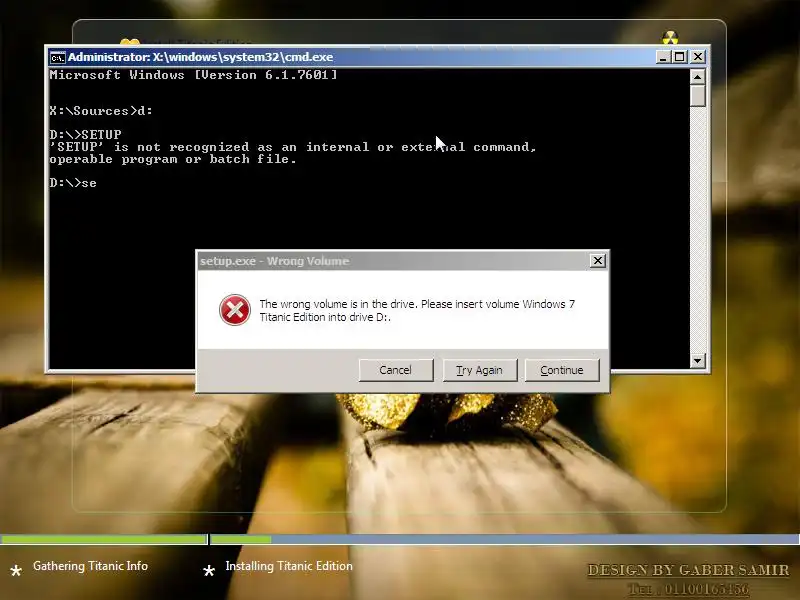This screenshot has height=600, width=800.
Task: Close the Administrator cmd.exe window
Action: click(x=698, y=57)
